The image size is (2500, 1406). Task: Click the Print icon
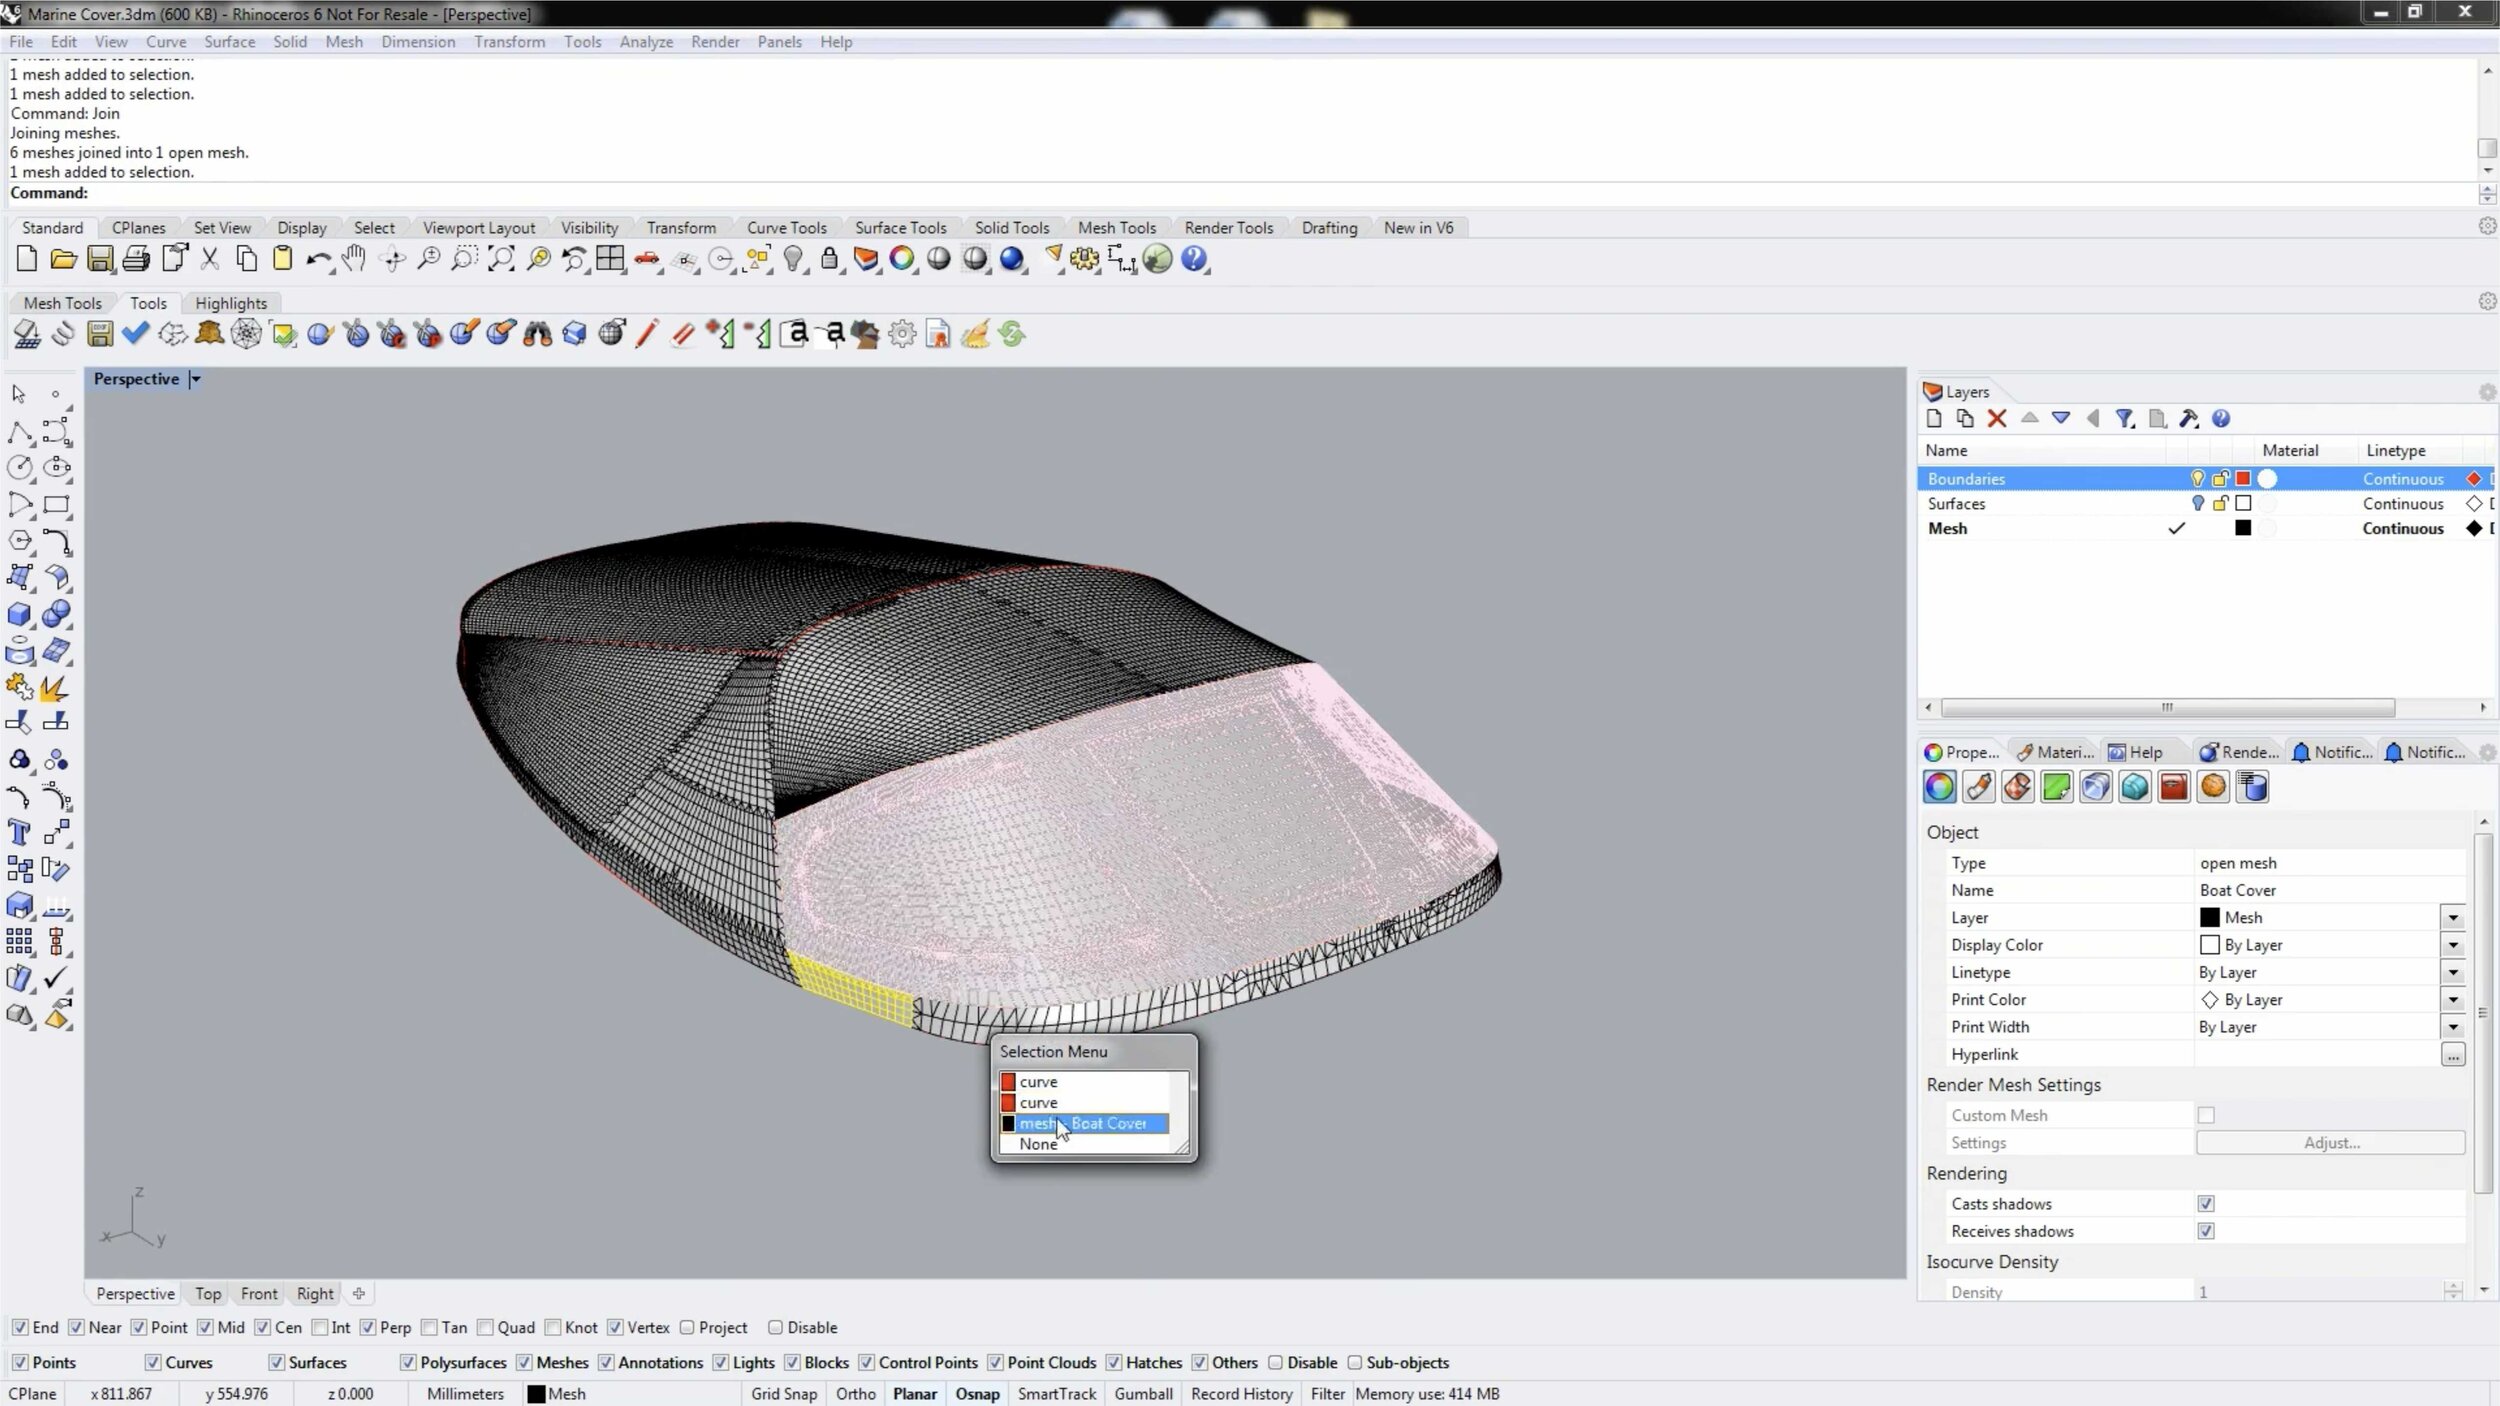tap(136, 259)
